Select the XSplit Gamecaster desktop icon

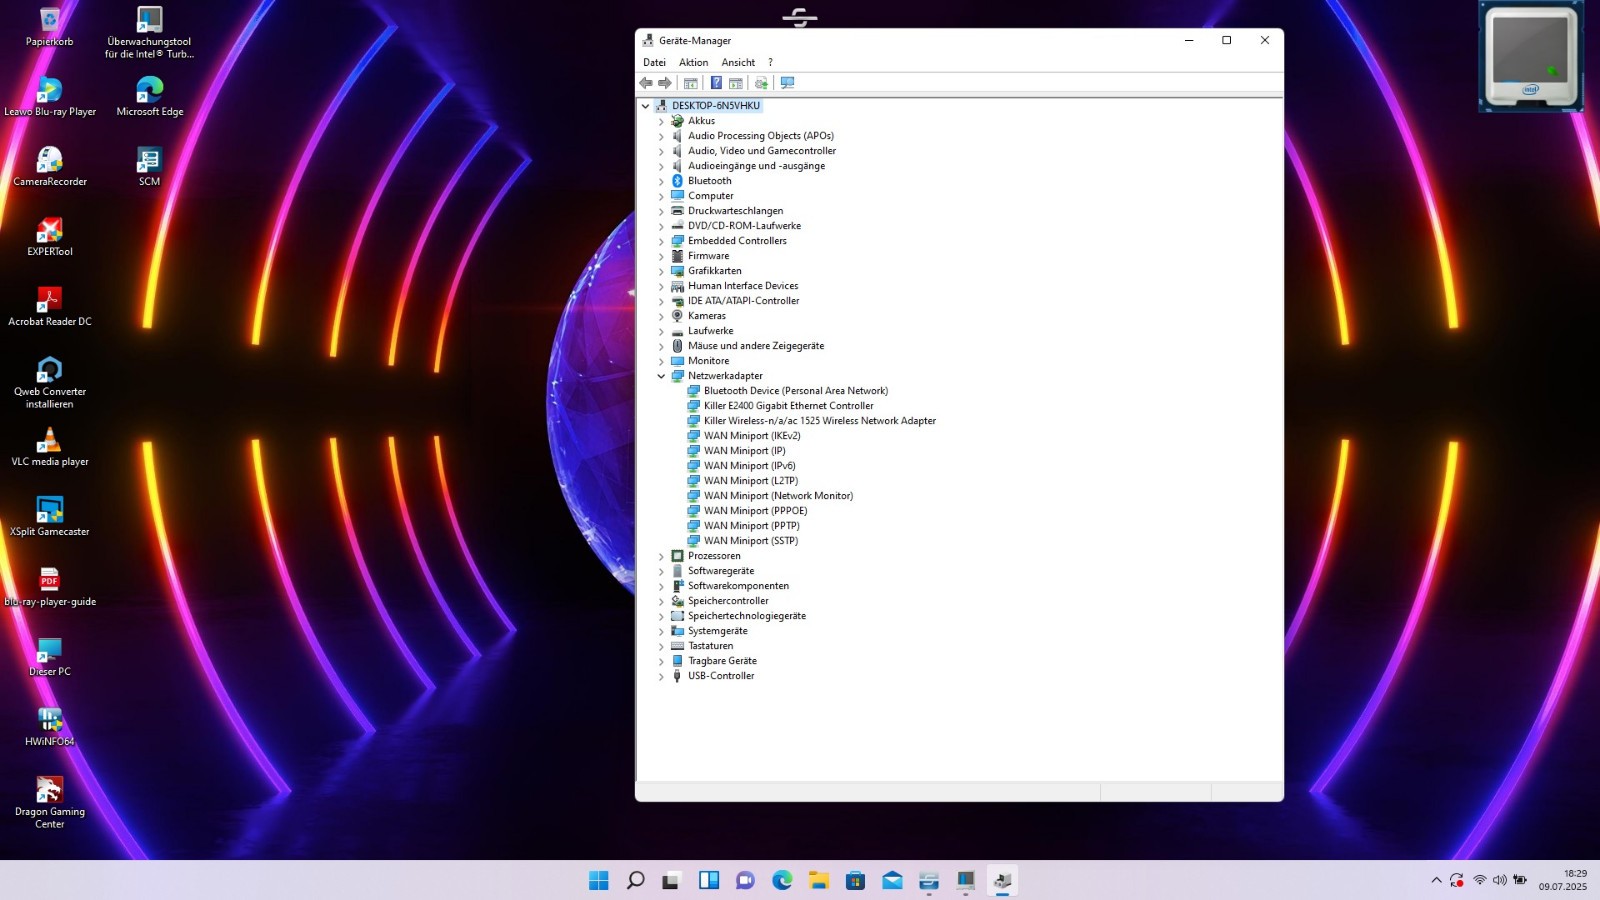pyautogui.click(x=50, y=517)
